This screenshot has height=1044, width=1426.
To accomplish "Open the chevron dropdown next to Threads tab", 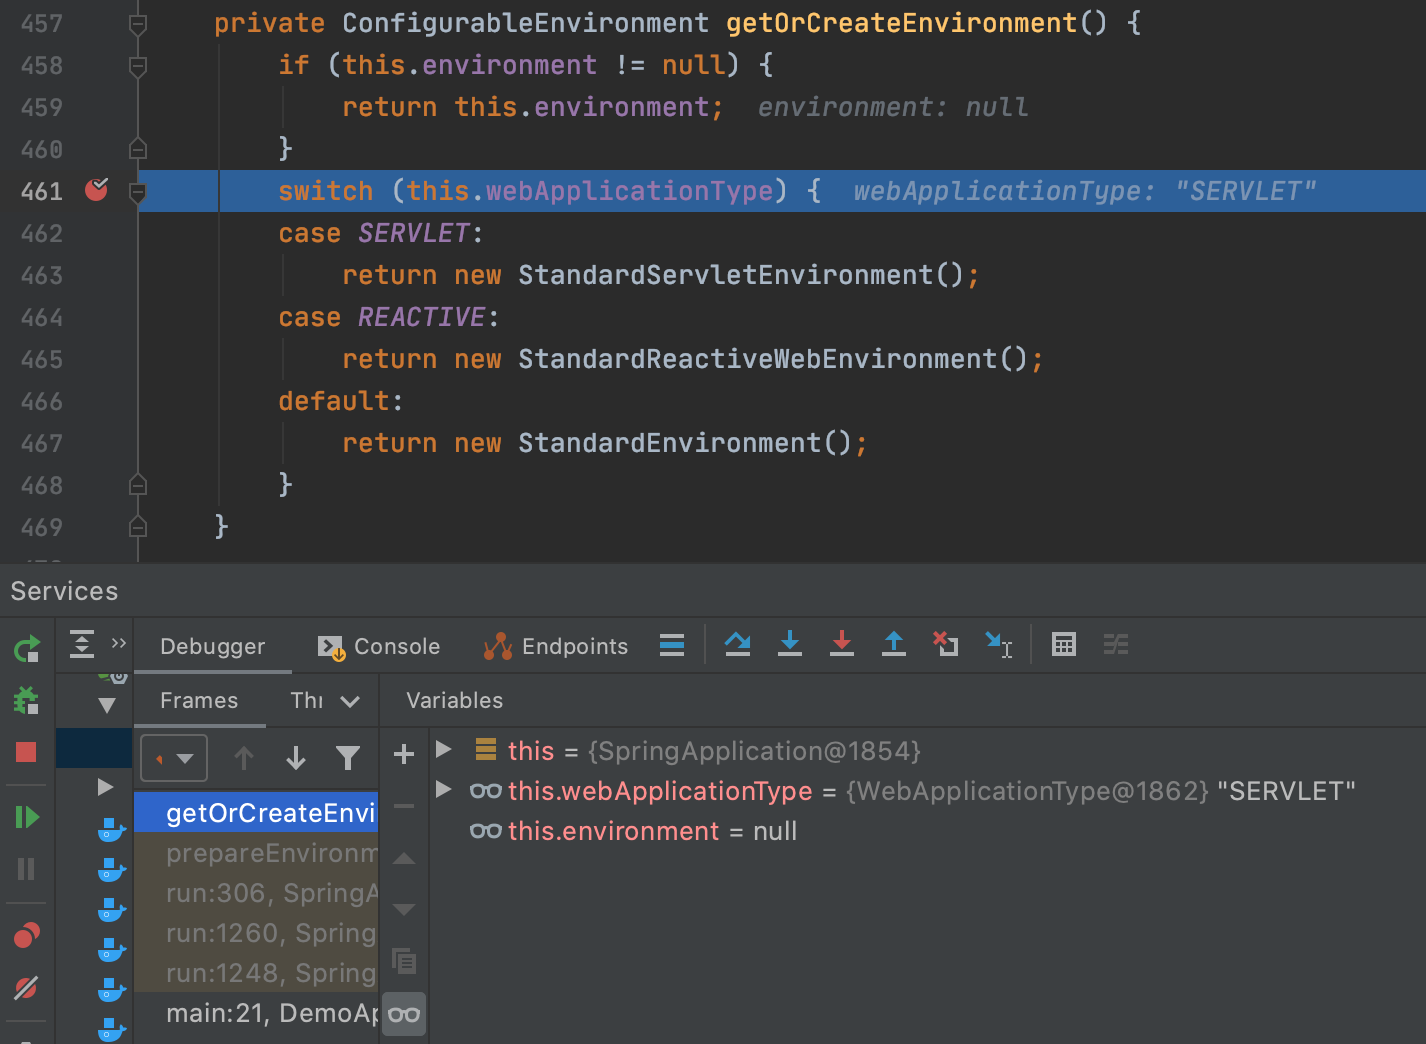I will (x=350, y=701).
